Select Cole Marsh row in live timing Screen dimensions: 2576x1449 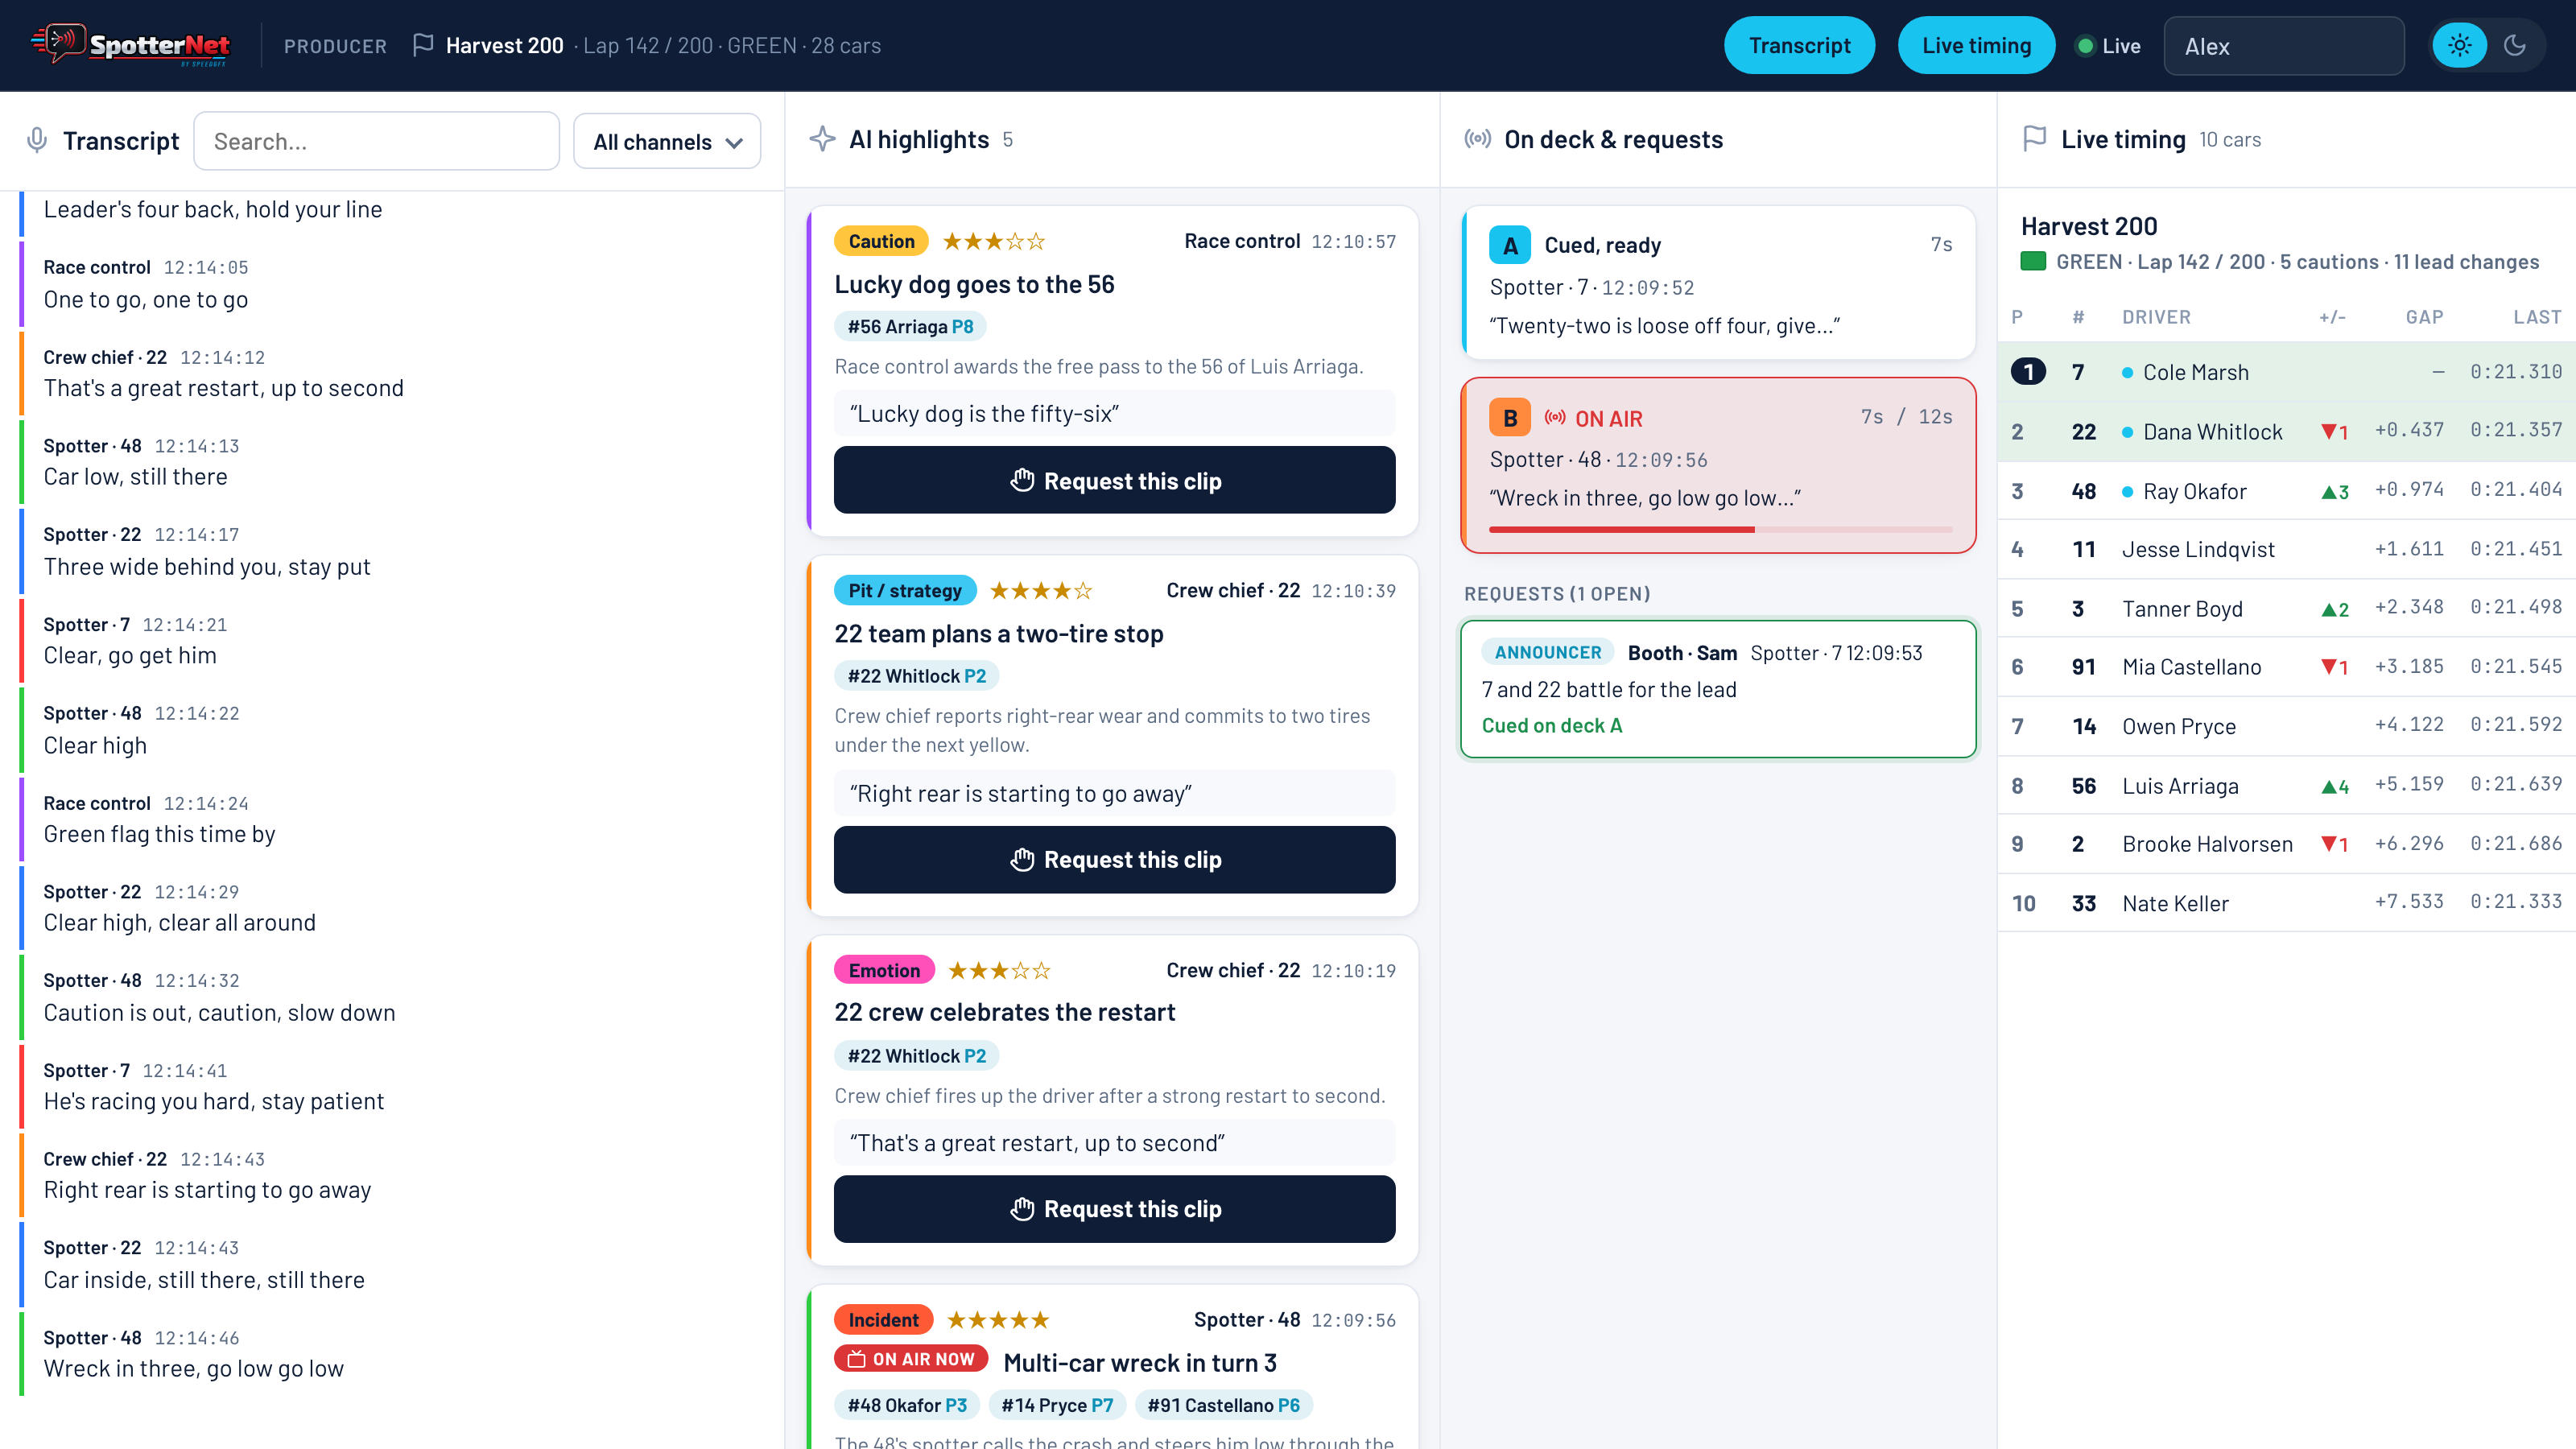click(x=2286, y=372)
